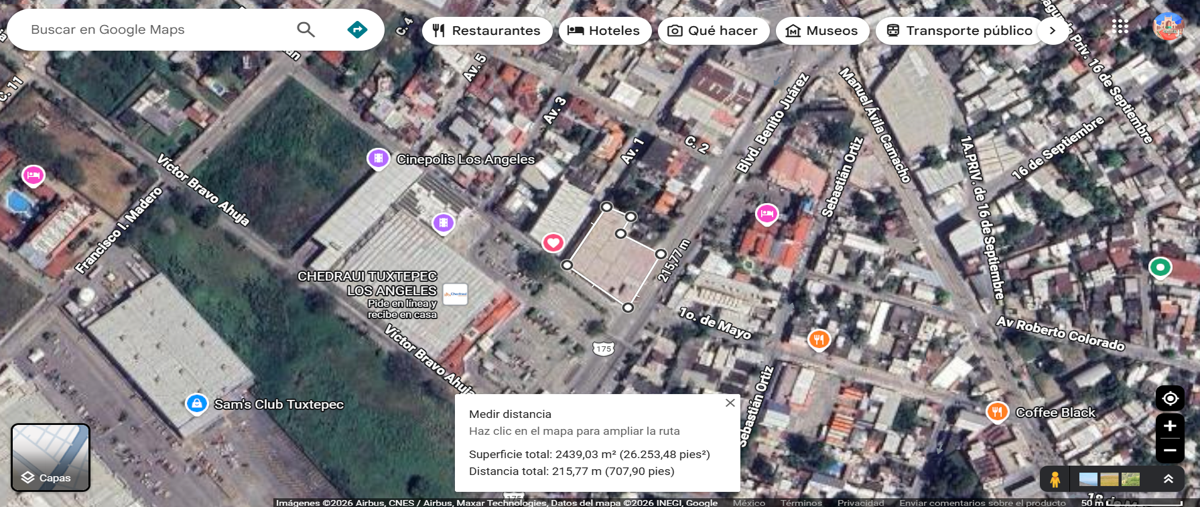Select the green pin above Av Roberto Colorado
This screenshot has width=1200, height=507.
pos(1160,267)
